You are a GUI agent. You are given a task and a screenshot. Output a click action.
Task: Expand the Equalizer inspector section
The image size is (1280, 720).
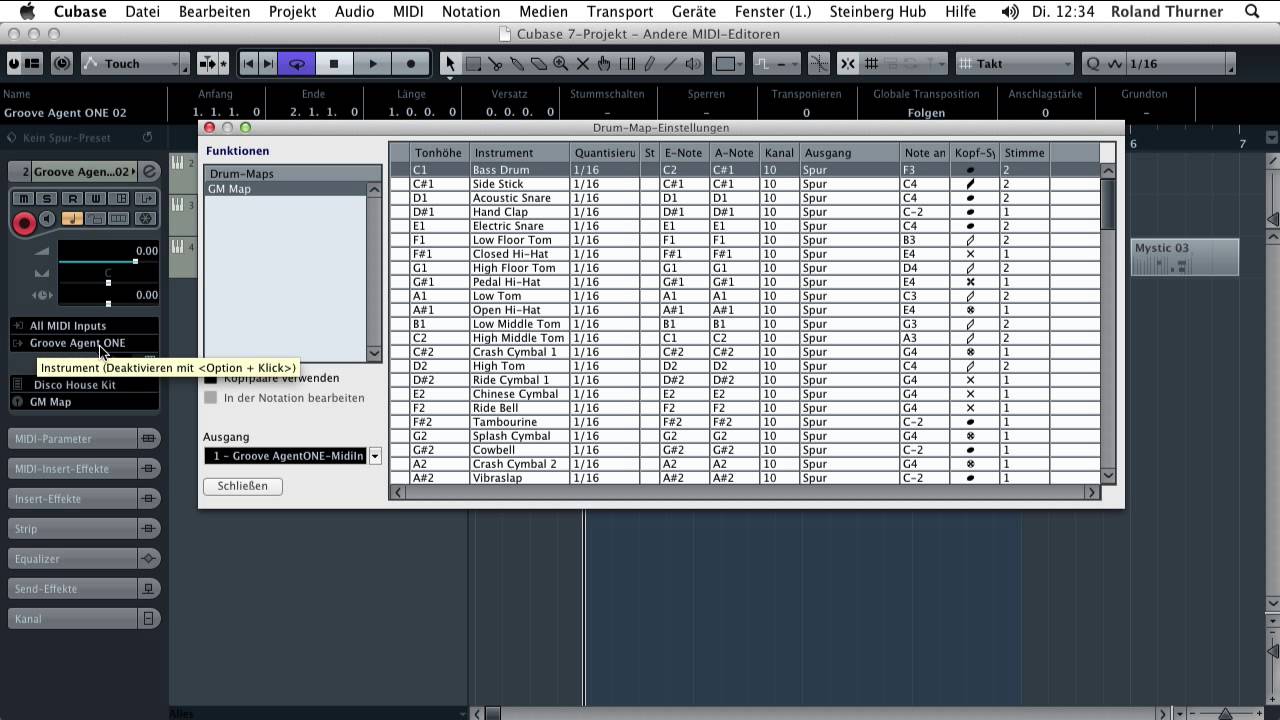[84, 559]
